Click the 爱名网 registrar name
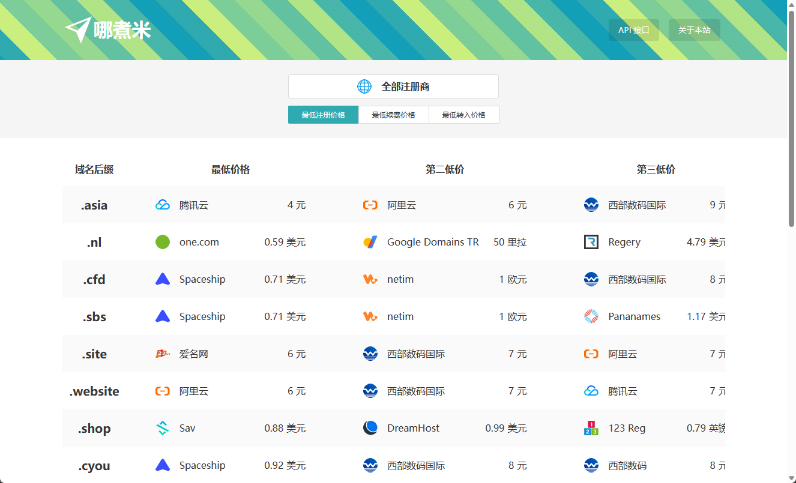This screenshot has width=796, height=483. tap(194, 354)
